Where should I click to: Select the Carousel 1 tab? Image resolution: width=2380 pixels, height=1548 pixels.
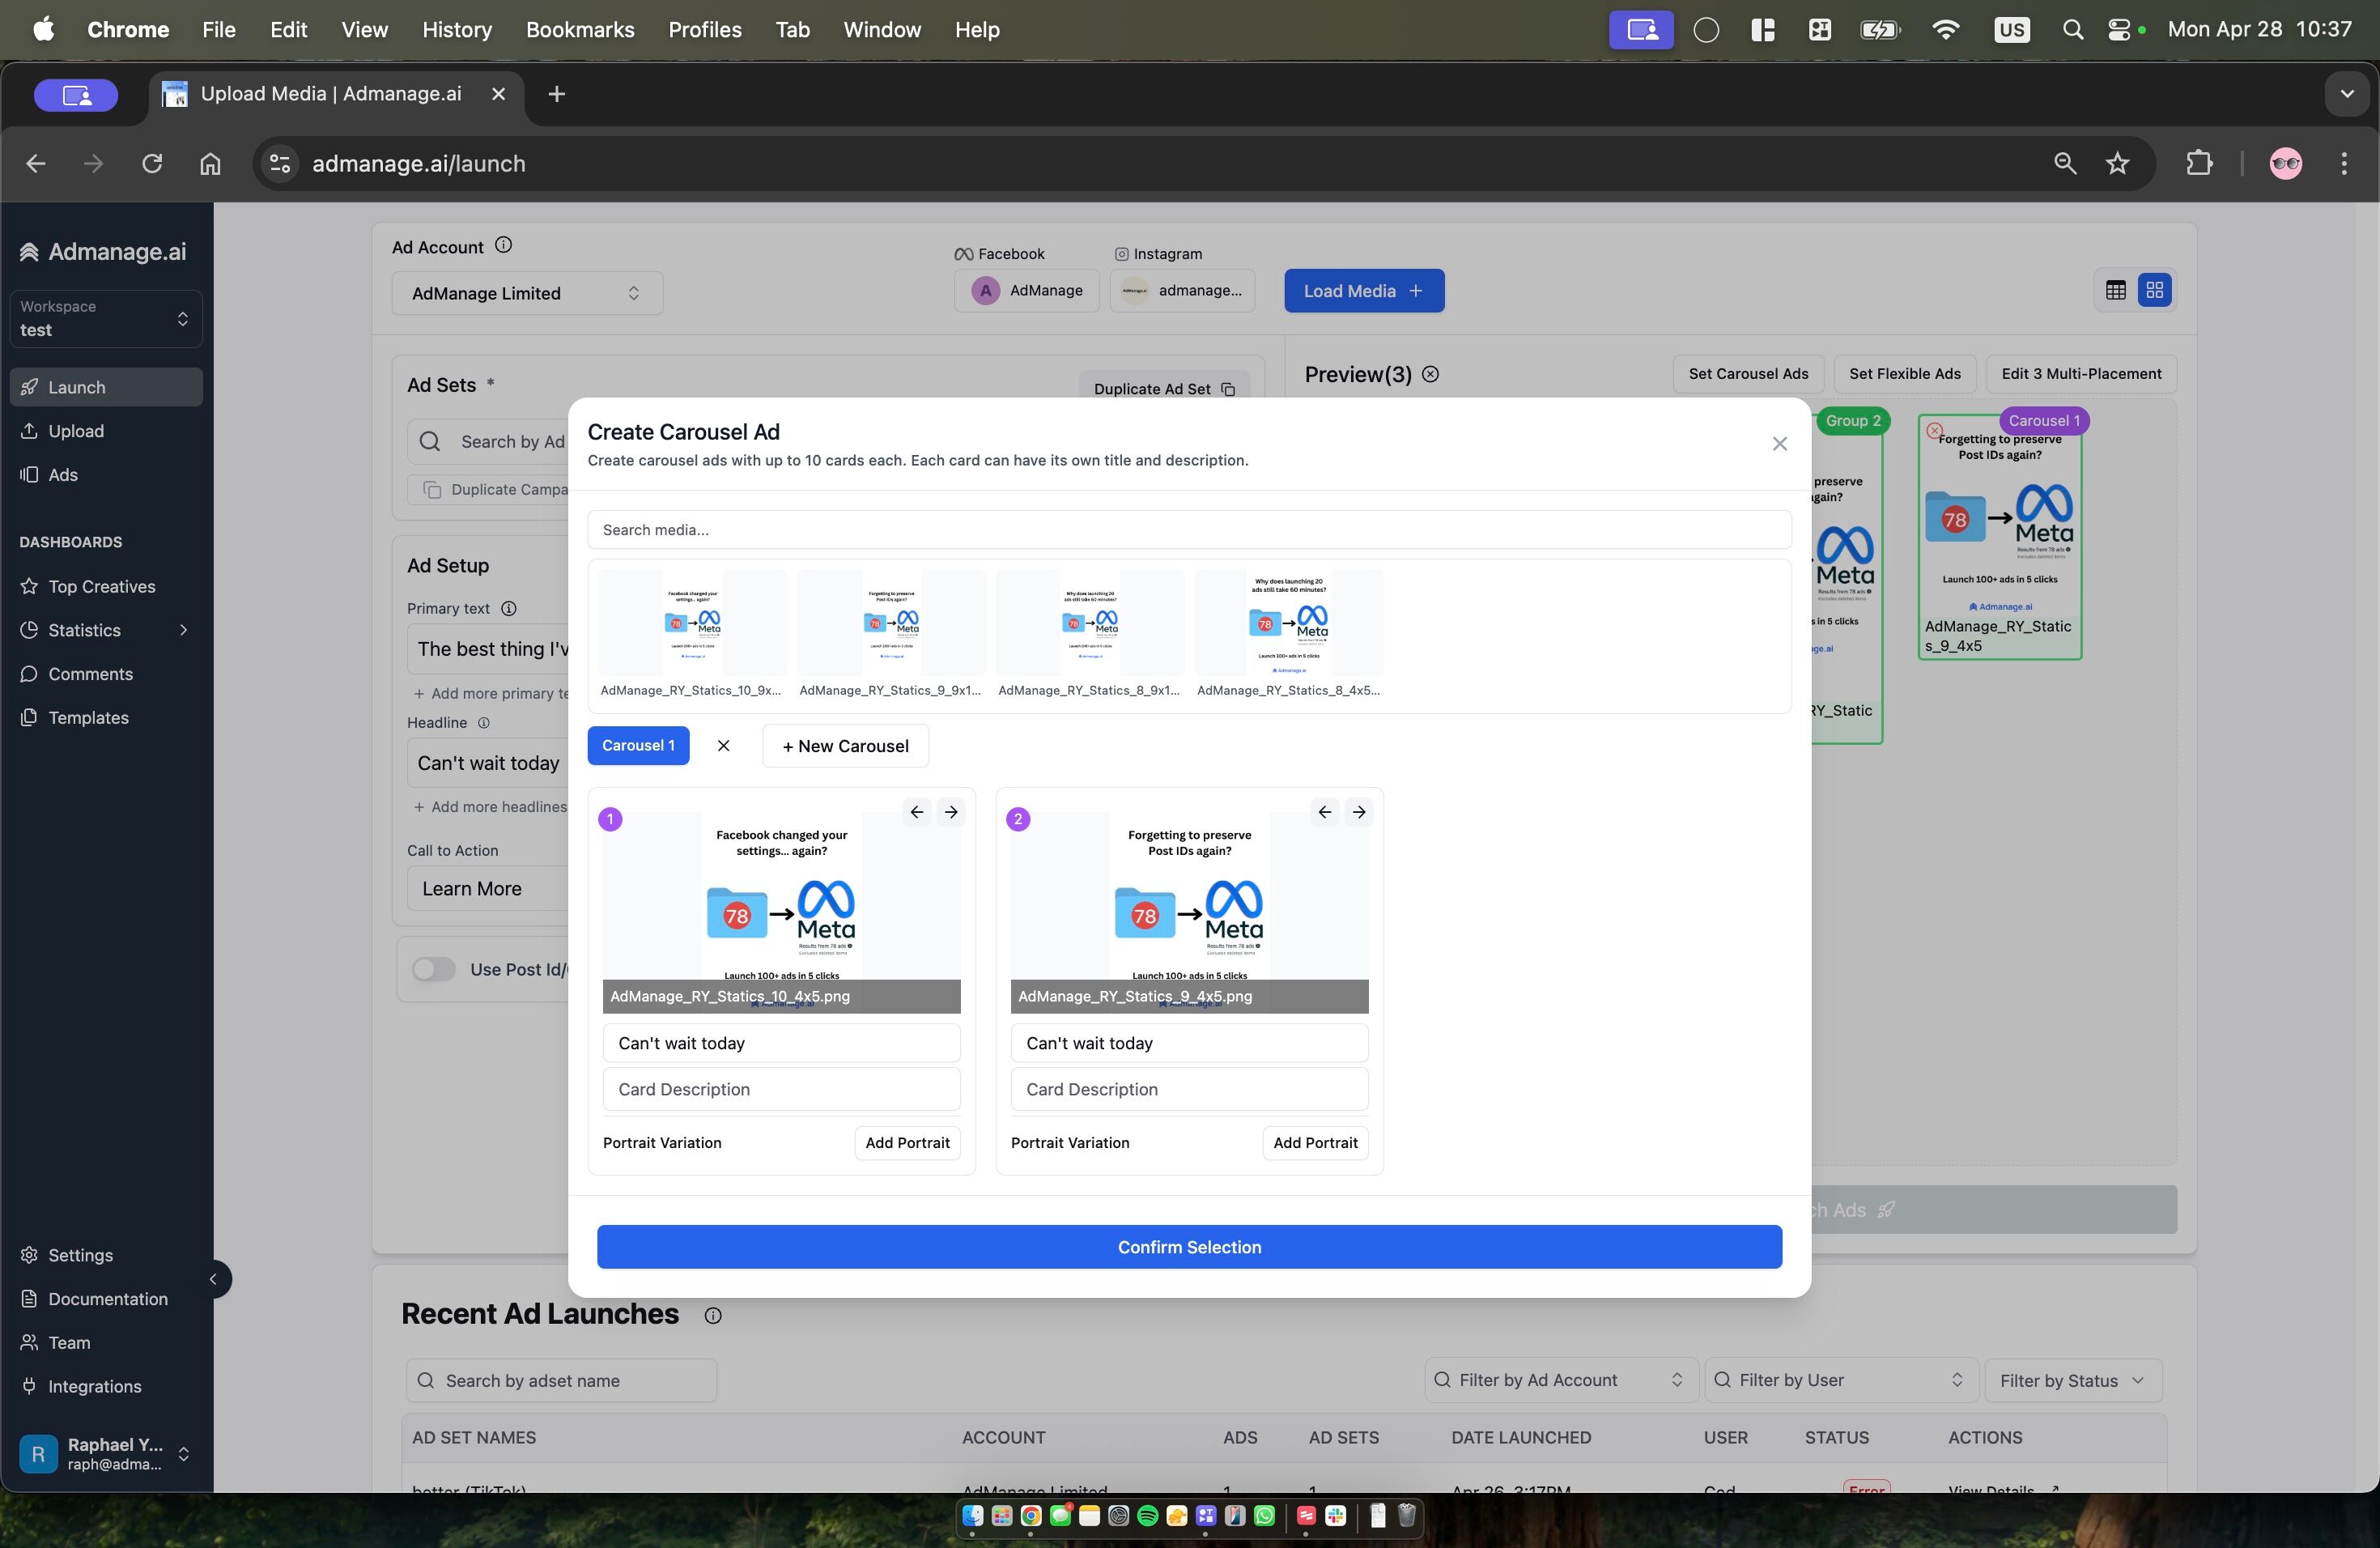click(638, 746)
